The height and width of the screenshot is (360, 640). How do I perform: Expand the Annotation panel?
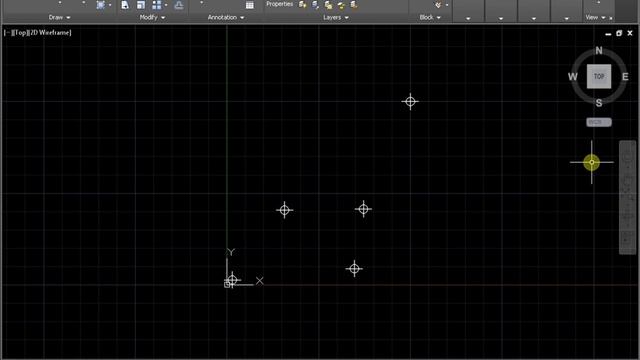coord(226,17)
